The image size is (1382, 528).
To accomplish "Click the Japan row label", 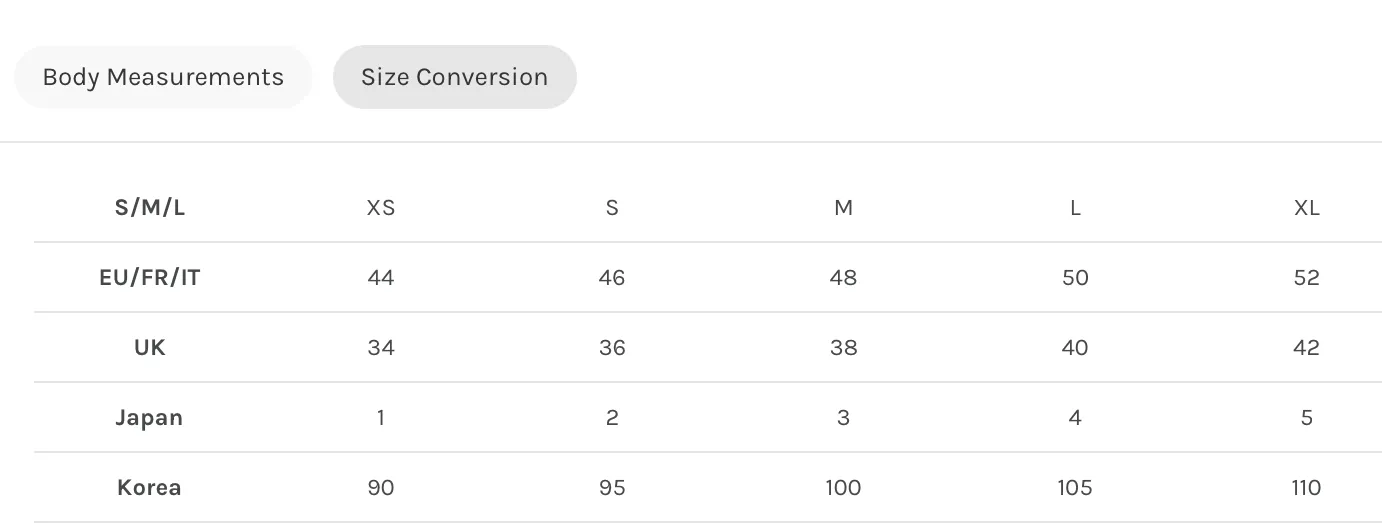I will pos(150,418).
